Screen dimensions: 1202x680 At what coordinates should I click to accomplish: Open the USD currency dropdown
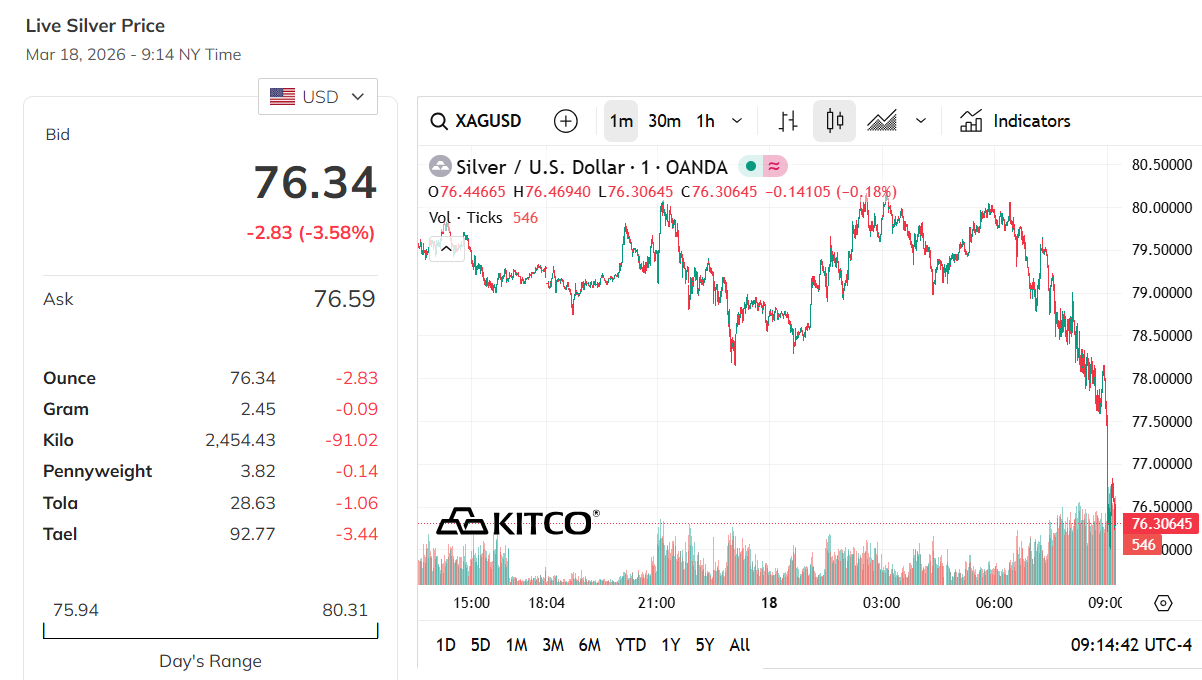point(318,97)
